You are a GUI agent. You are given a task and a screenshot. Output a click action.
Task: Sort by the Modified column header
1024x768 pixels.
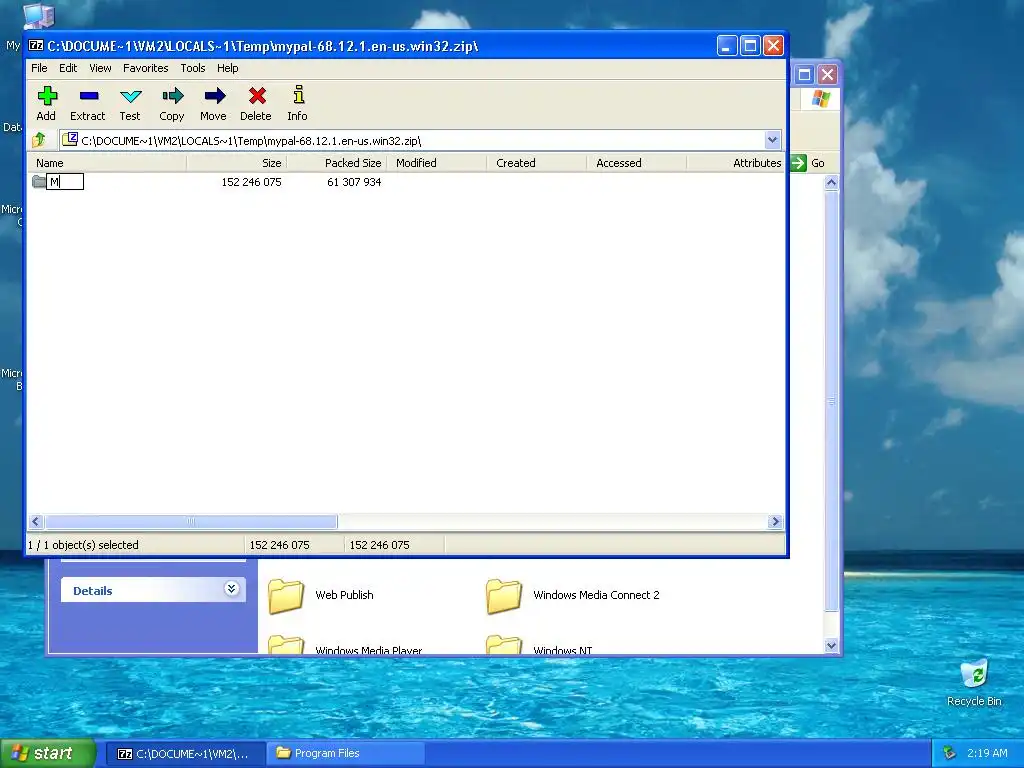[436, 163]
